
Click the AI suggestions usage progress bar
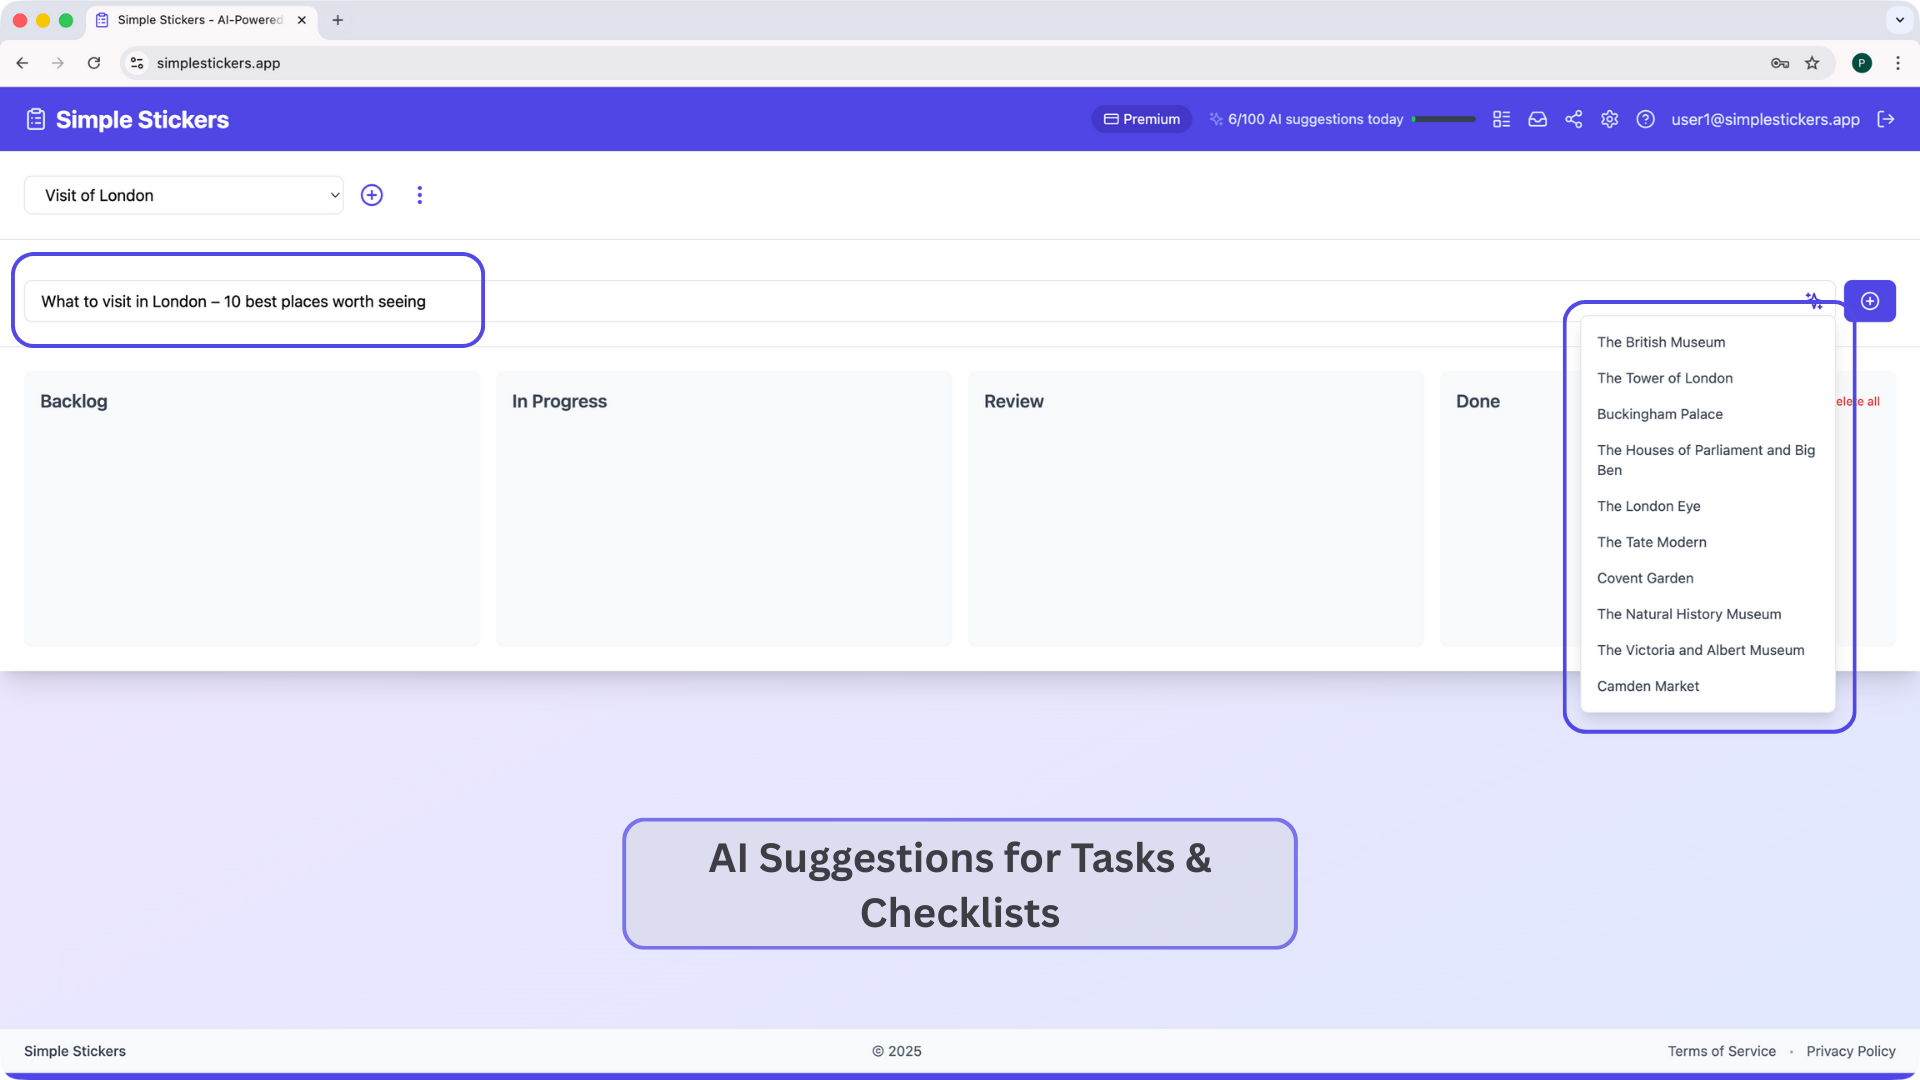[x=1444, y=119]
